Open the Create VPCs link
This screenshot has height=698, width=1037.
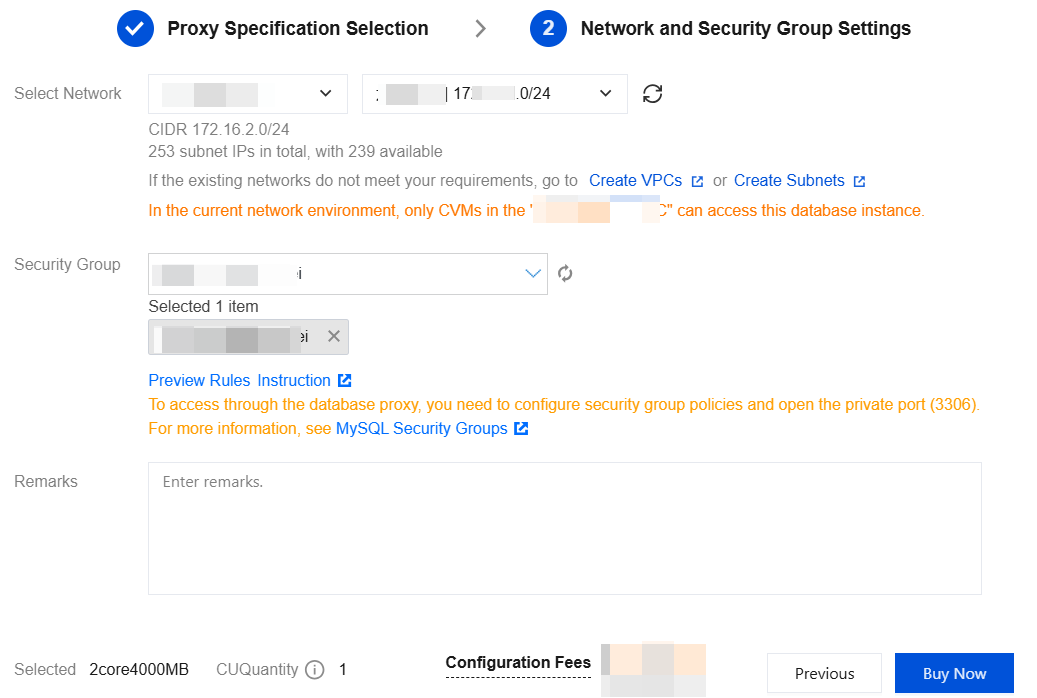pyautogui.click(x=635, y=181)
